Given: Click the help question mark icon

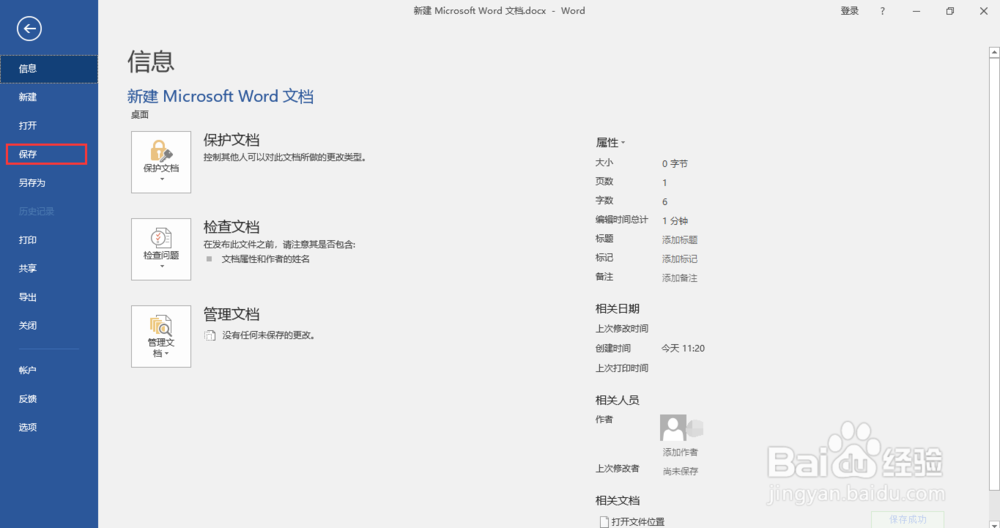Looking at the screenshot, I should point(883,11).
